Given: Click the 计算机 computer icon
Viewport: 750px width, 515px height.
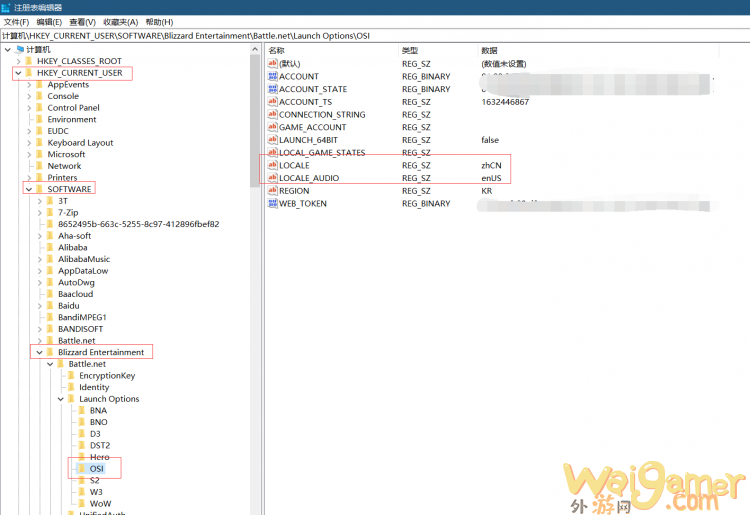Looking at the screenshot, I should coord(20,49).
